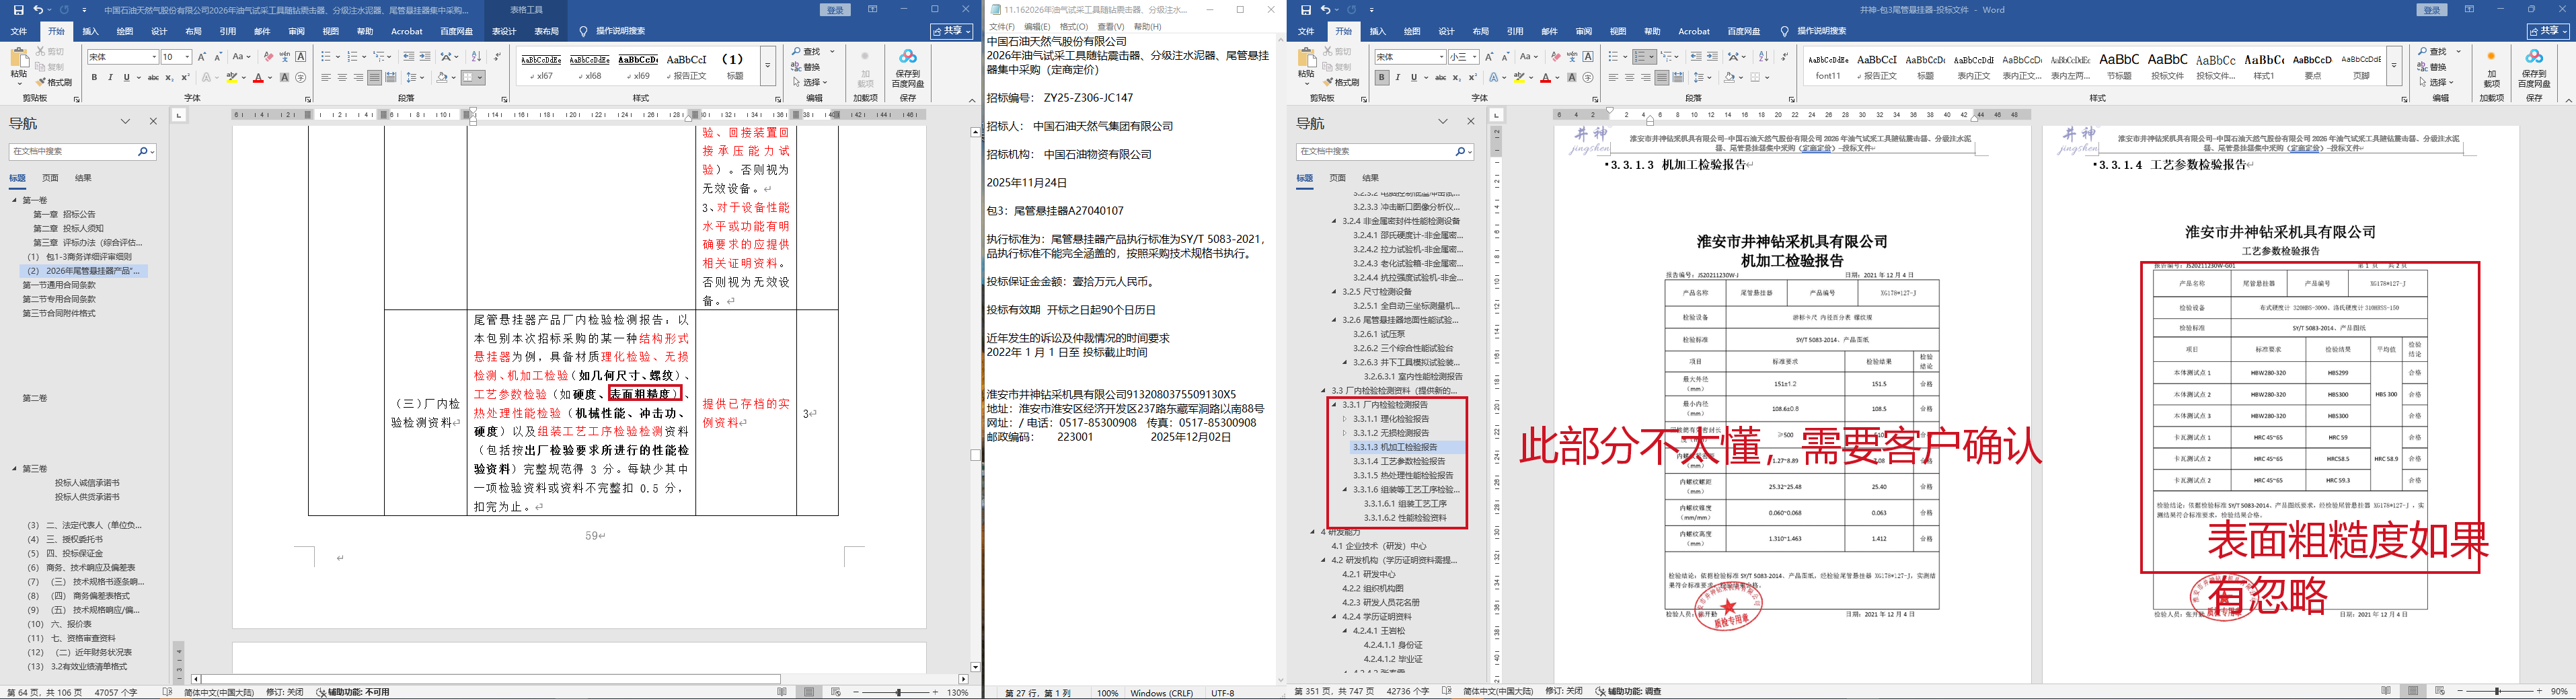Toggle Italic in right Word window
Image resolution: width=2576 pixels, height=699 pixels.
(x=1398, y=77)
